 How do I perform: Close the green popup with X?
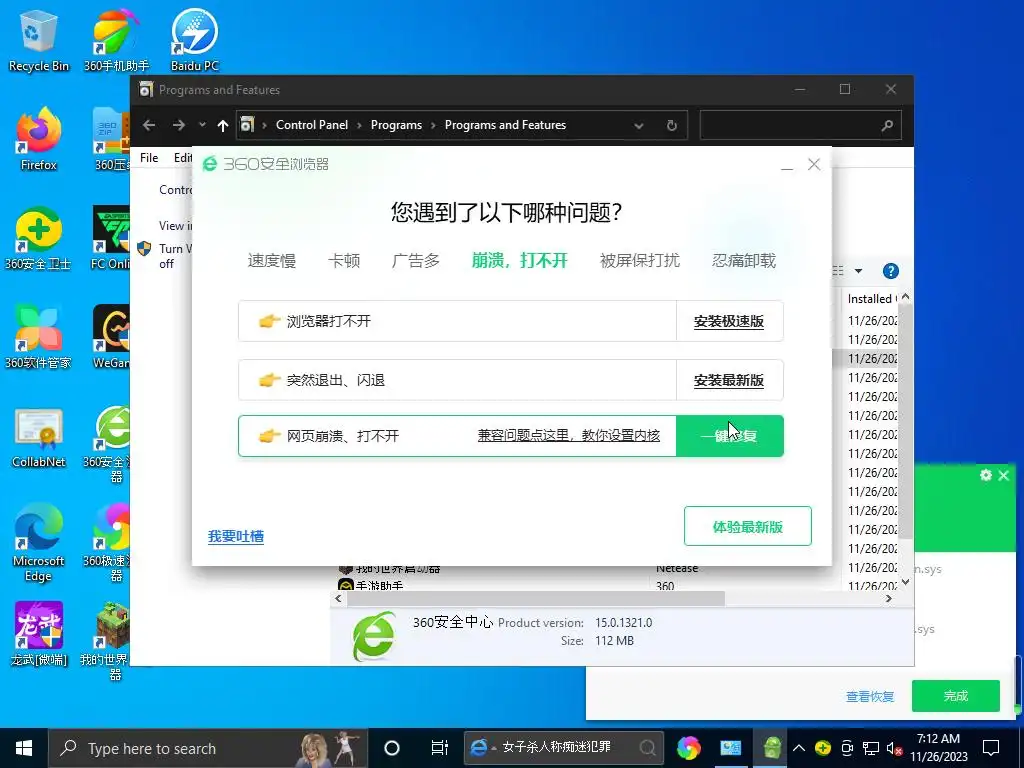coord(1004,475)
